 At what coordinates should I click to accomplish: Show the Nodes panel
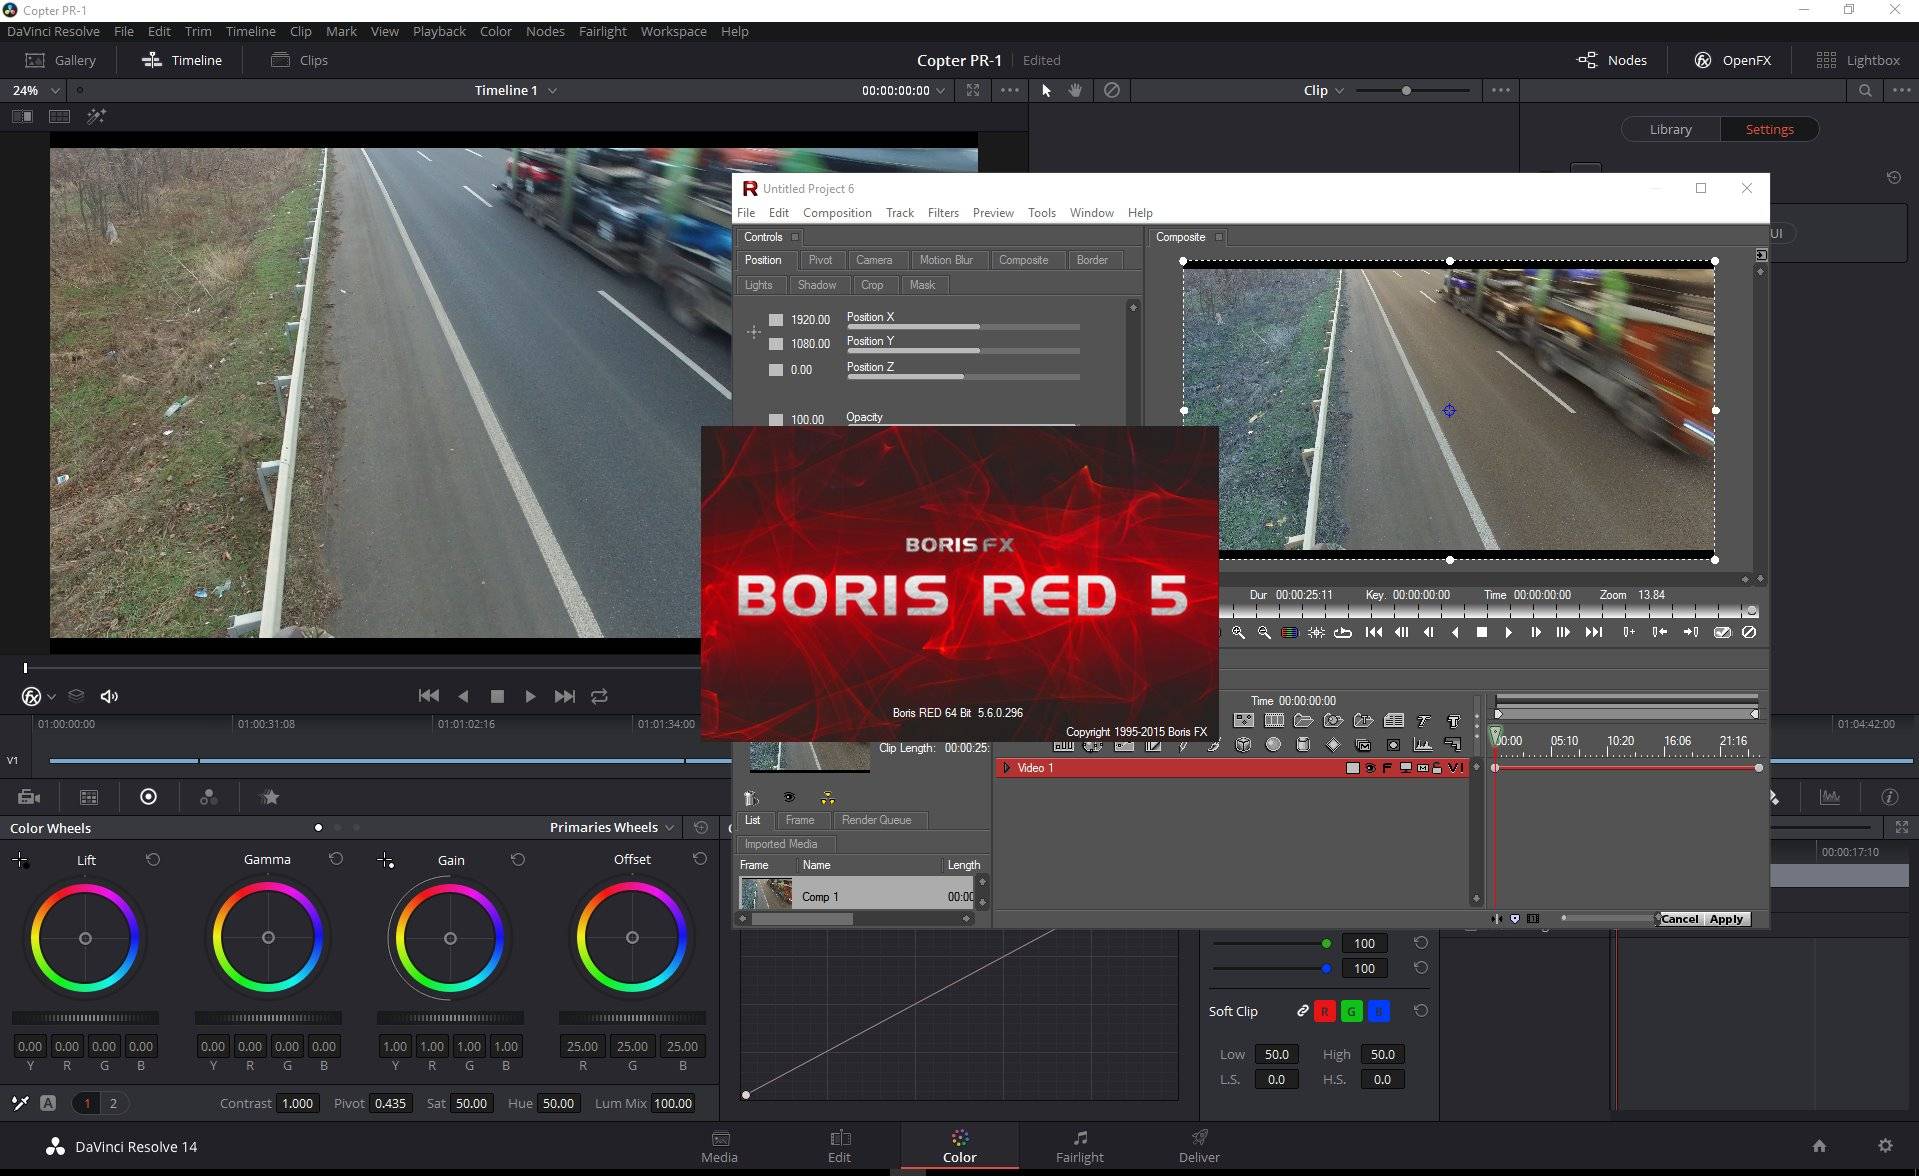pos(1611,60)
